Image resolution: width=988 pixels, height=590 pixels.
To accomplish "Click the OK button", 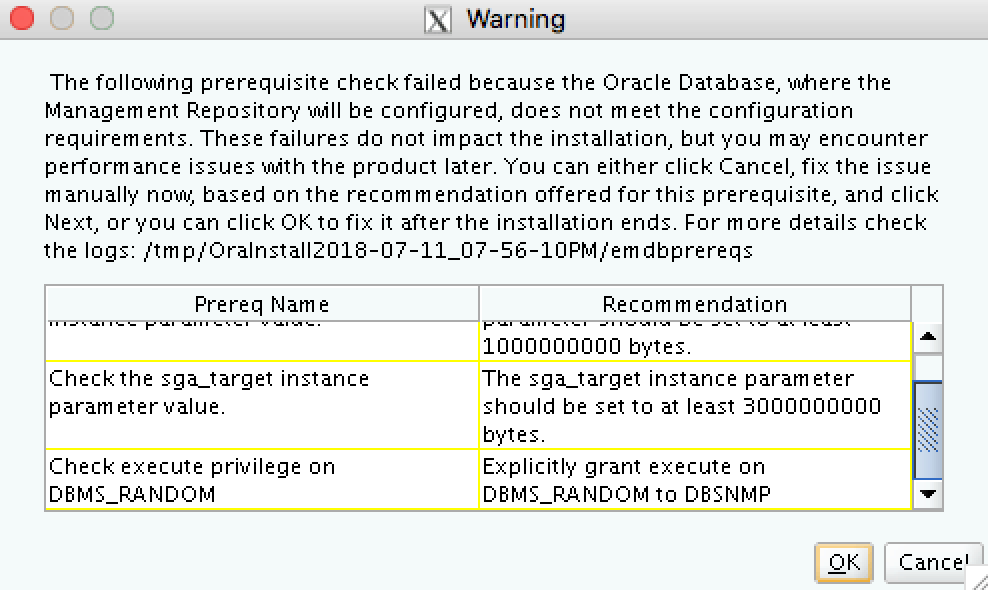I will click(x=844, y=563).
